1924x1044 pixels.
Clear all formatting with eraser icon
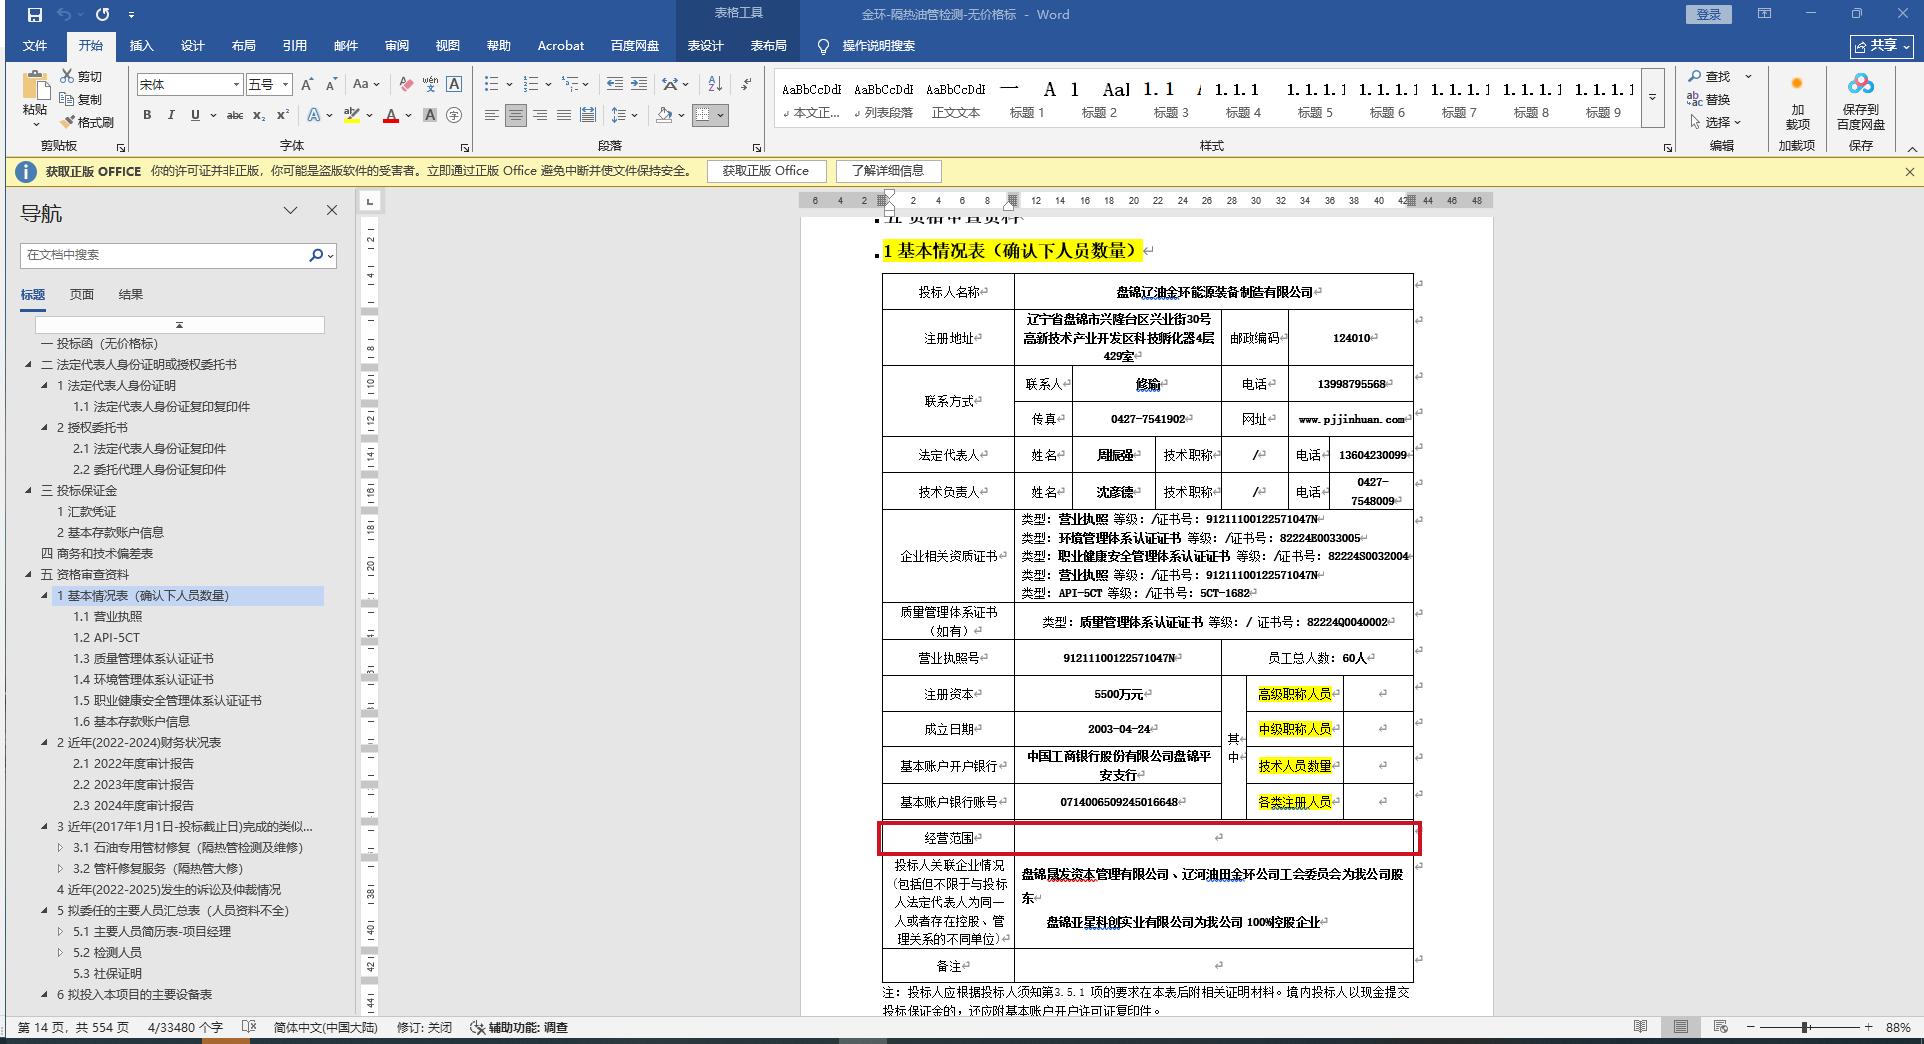coord(406,84)
